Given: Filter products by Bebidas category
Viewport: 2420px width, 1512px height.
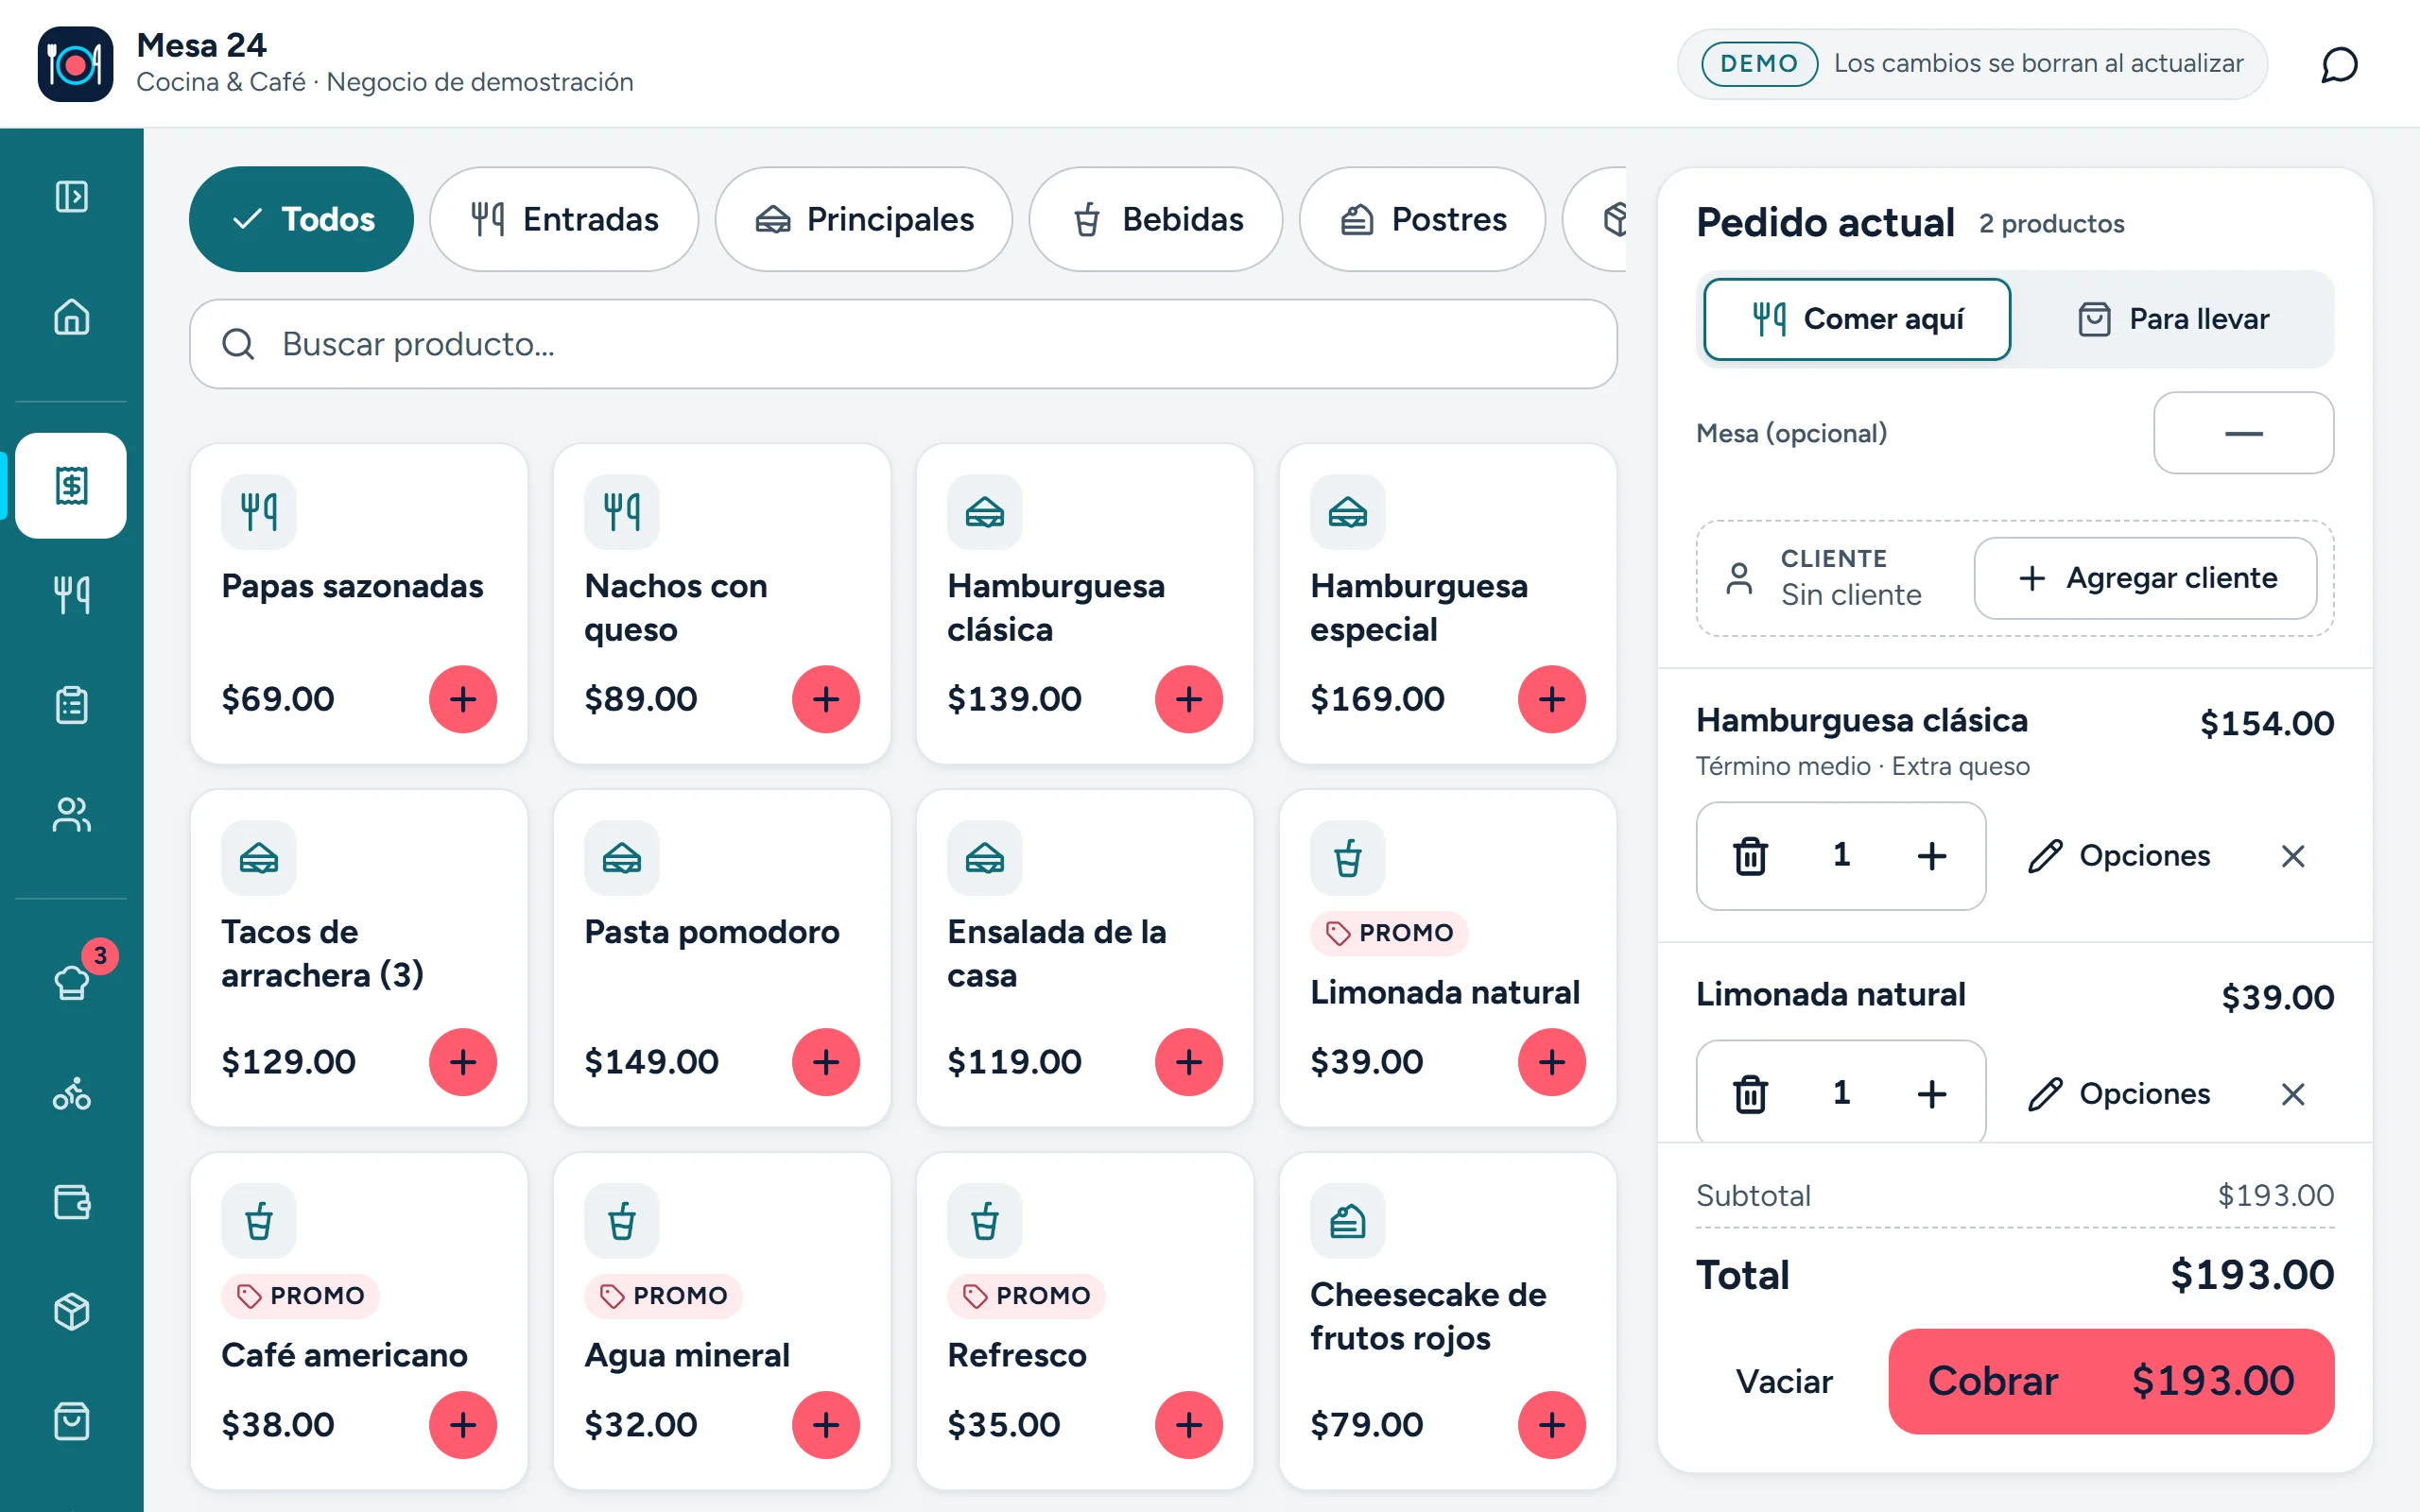Looking at the screenshot, I should pyautogui.click(x=1155, y=219).
